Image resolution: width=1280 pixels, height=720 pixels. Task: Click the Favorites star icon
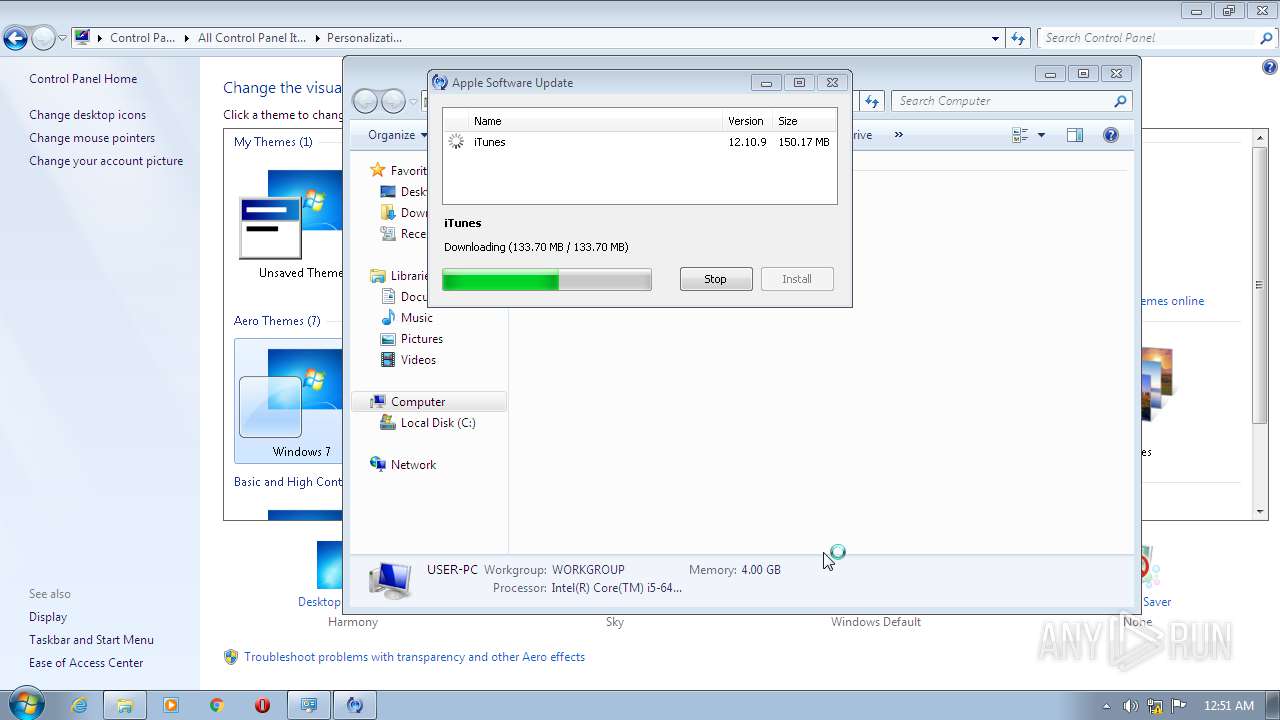click(x=377, y=171)
